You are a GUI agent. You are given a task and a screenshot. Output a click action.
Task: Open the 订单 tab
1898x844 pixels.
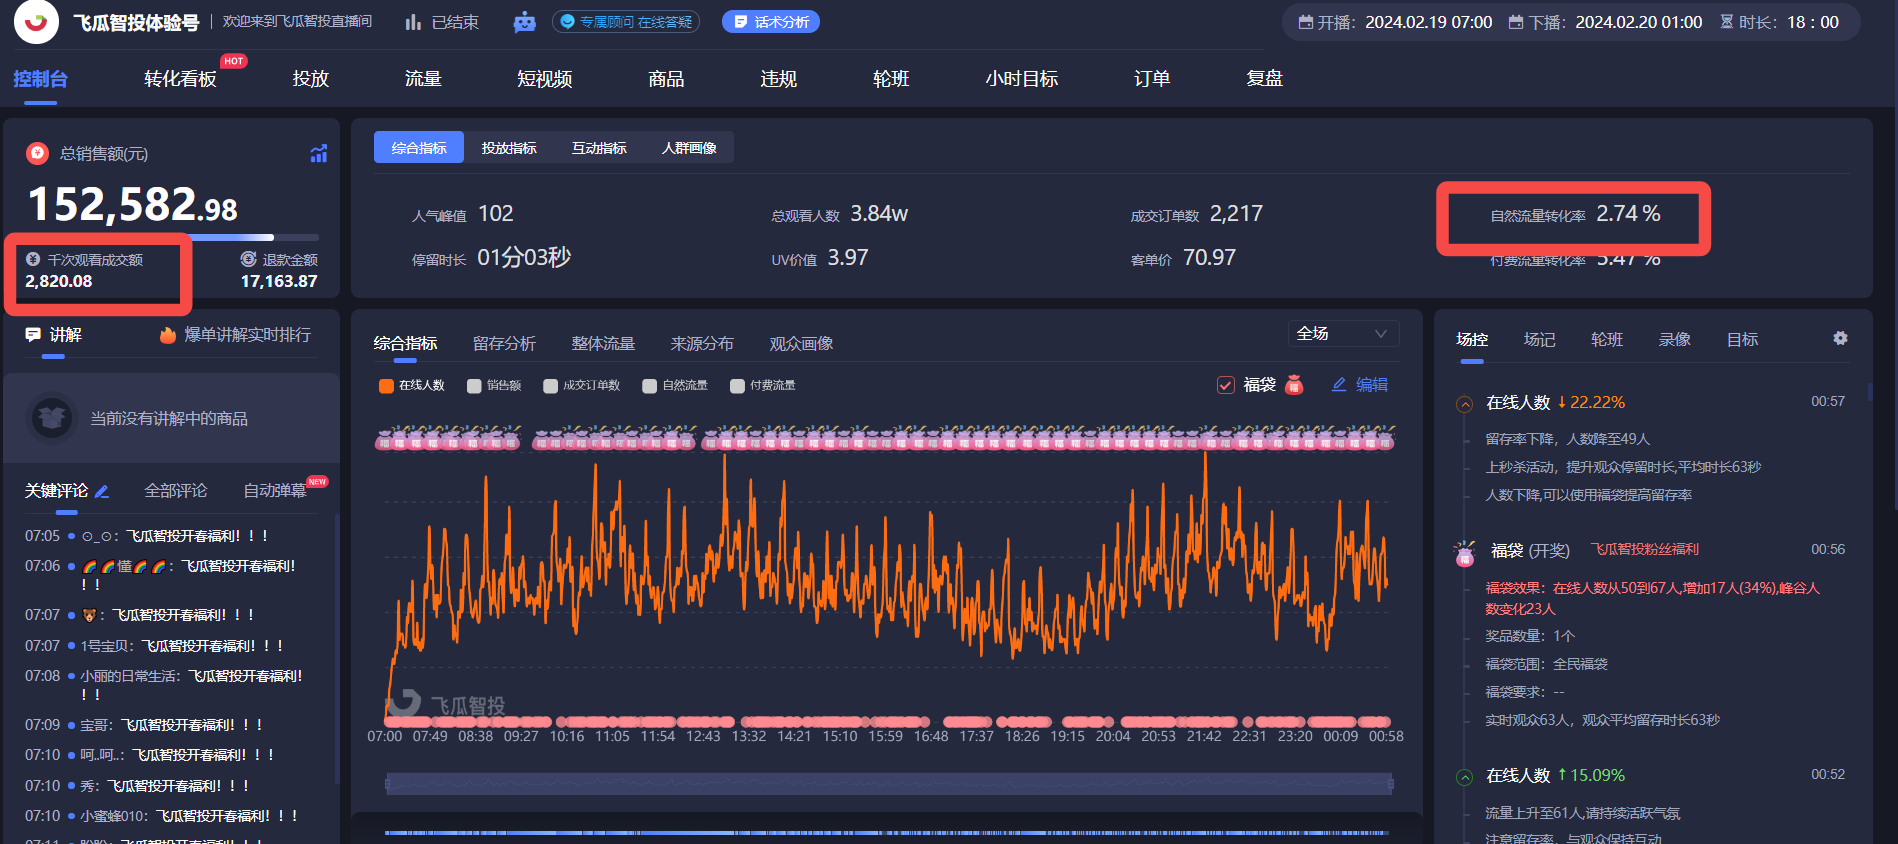click(x=1152, y=79)
